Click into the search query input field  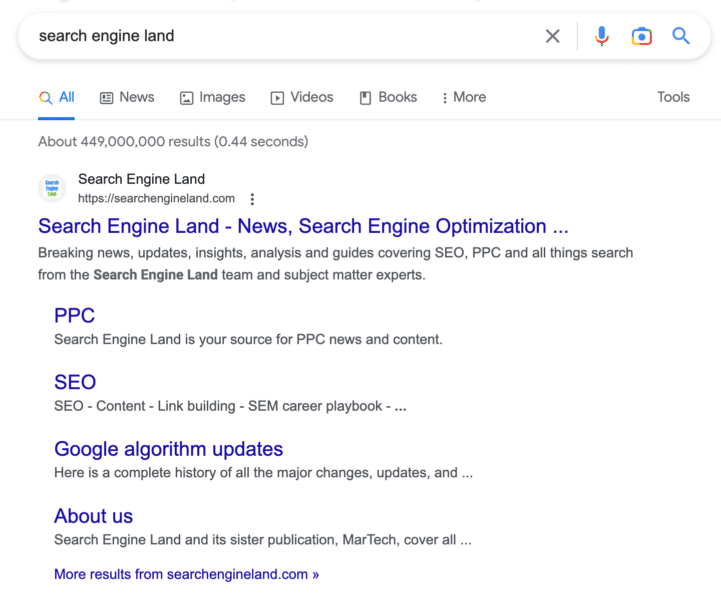point(280,36)
